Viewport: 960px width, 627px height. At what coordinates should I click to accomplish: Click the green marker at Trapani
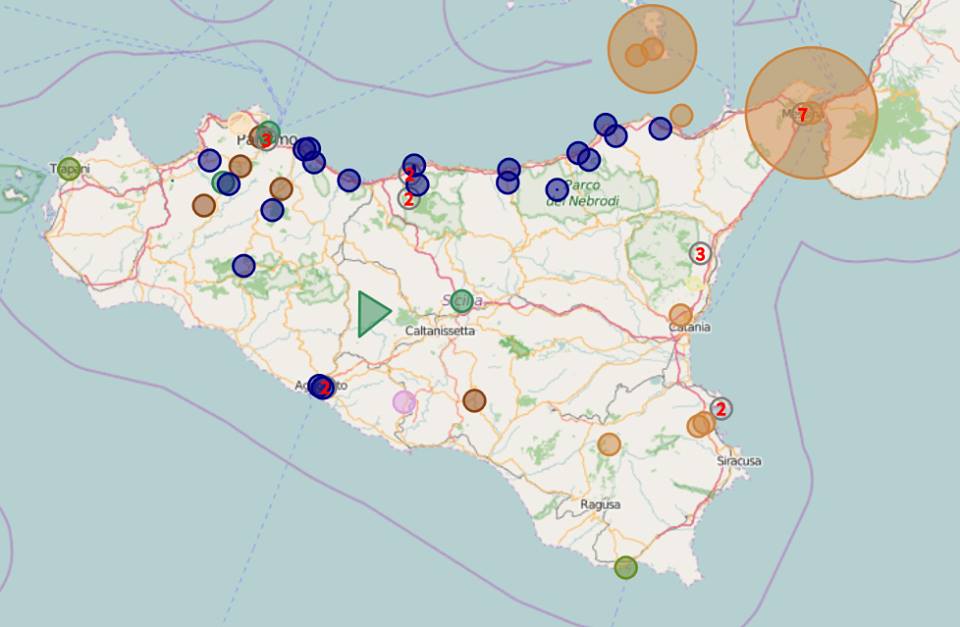[x=68, y=168]
